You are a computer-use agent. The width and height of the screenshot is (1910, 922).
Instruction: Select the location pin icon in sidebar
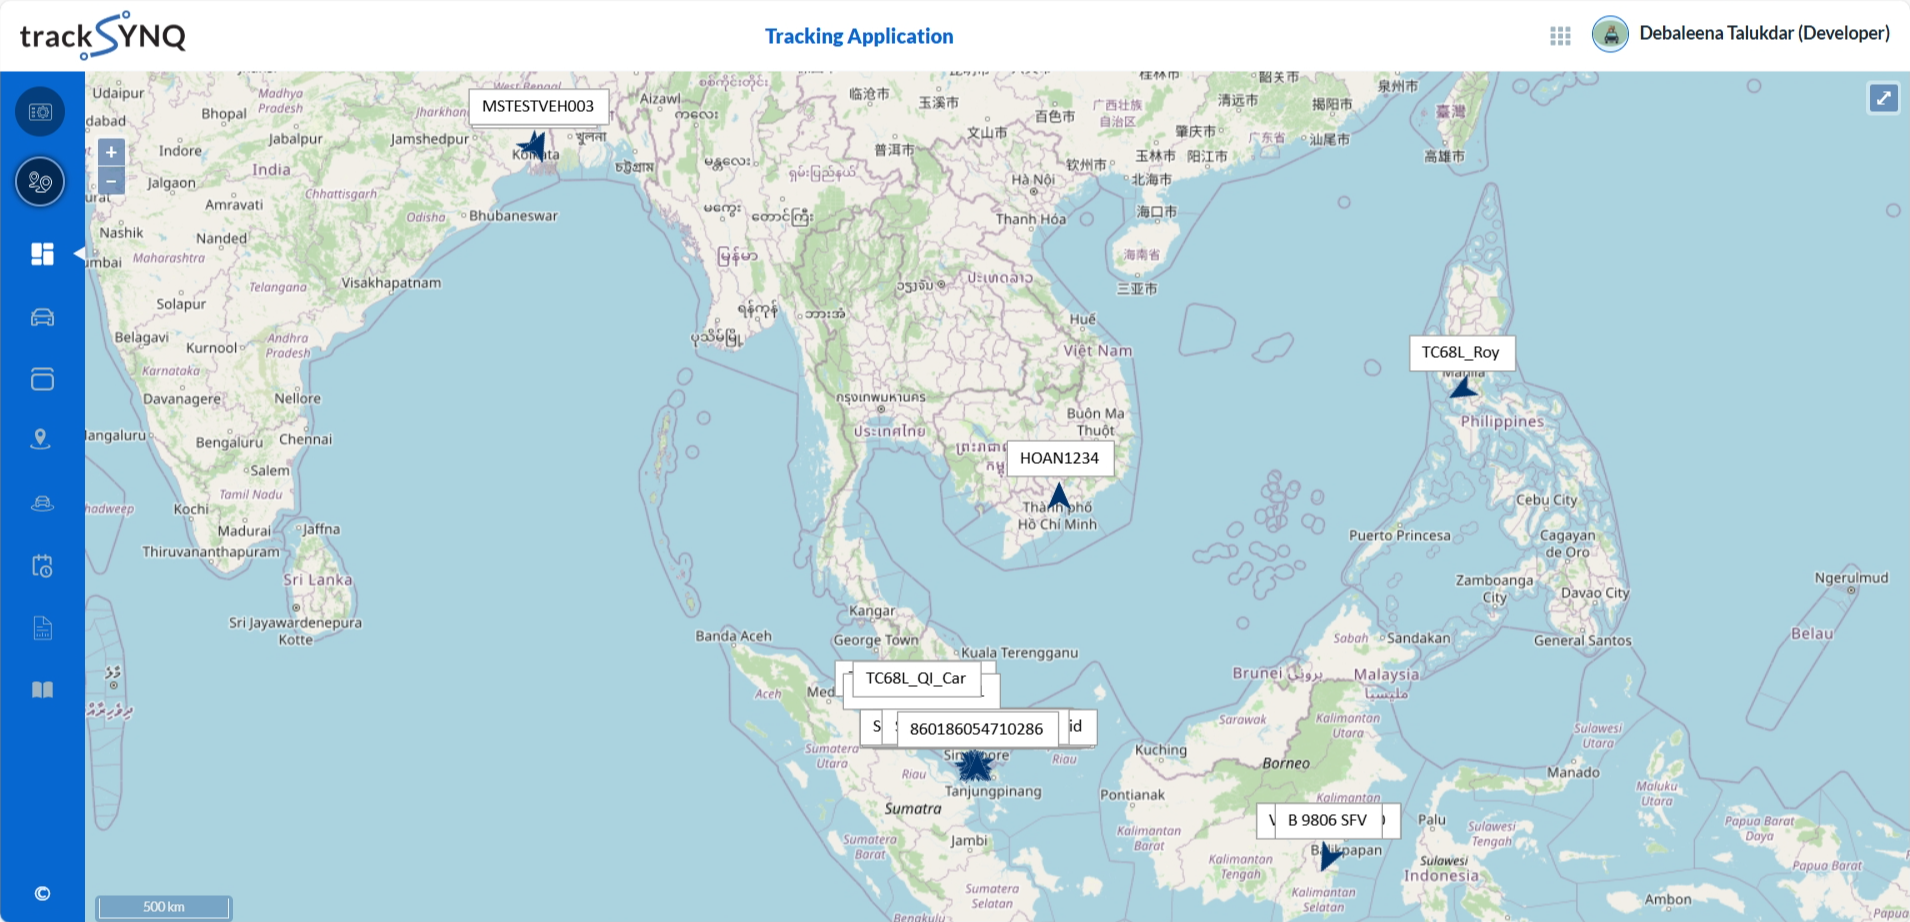40,438
